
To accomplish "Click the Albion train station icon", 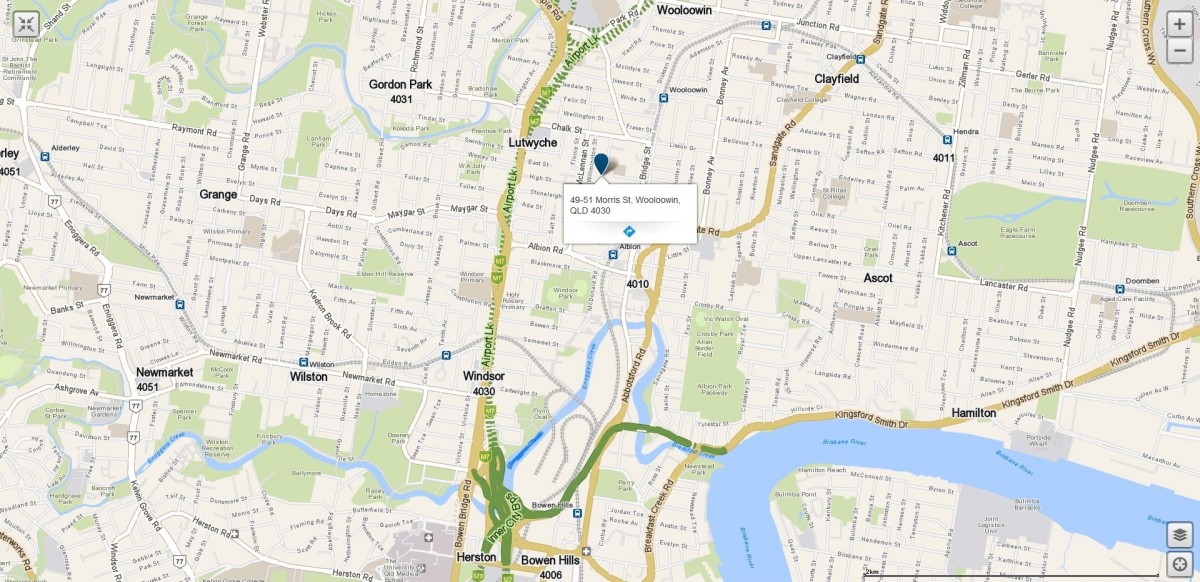I will (x=612, y=254).
